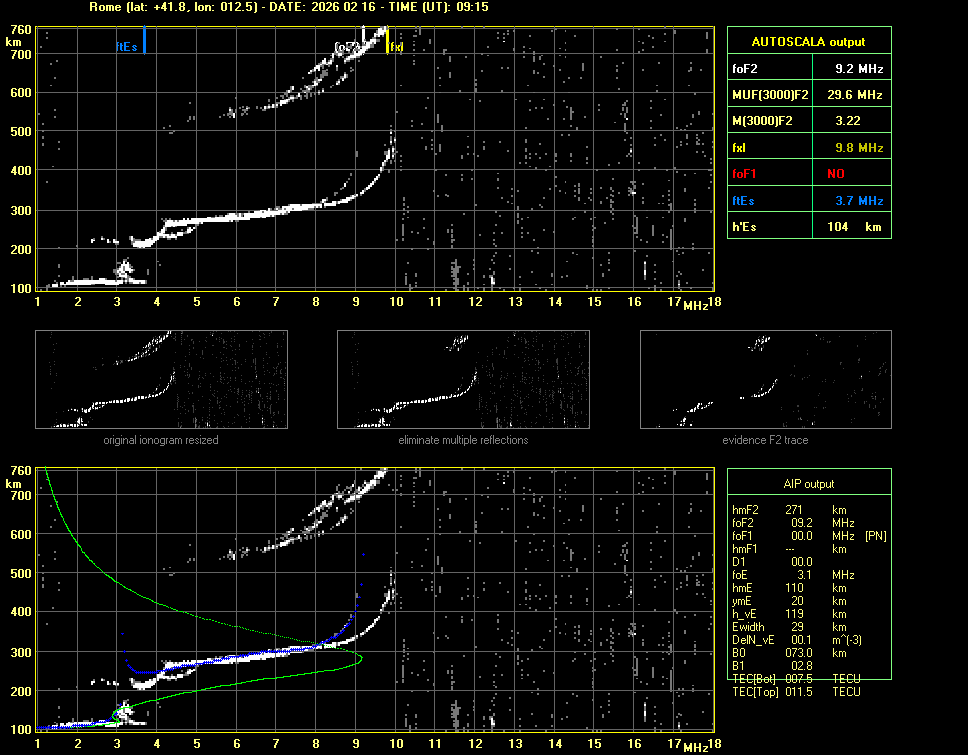
Task: Click the AIP output panel header
Action: [808, 484]
